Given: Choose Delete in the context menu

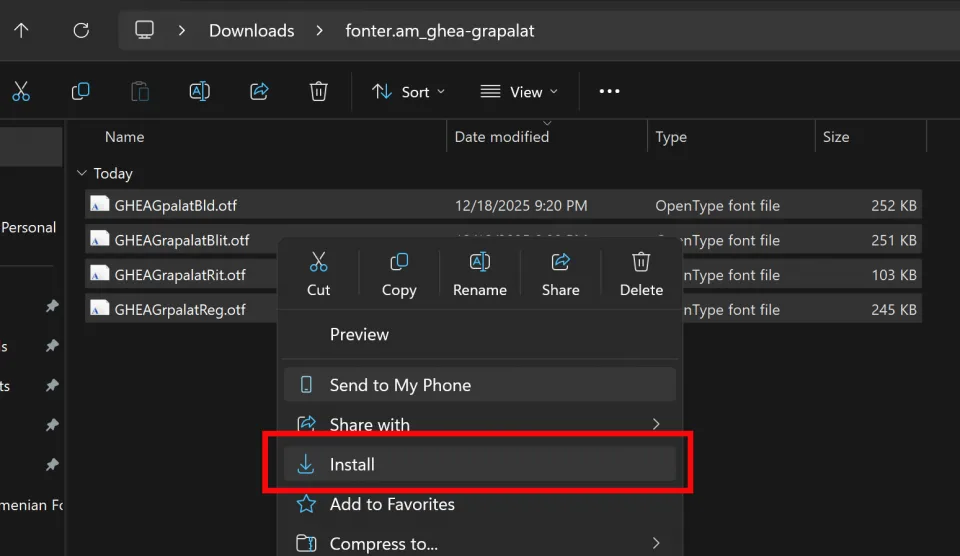Looking at the screenshot, I should click(x=641, y=274).
